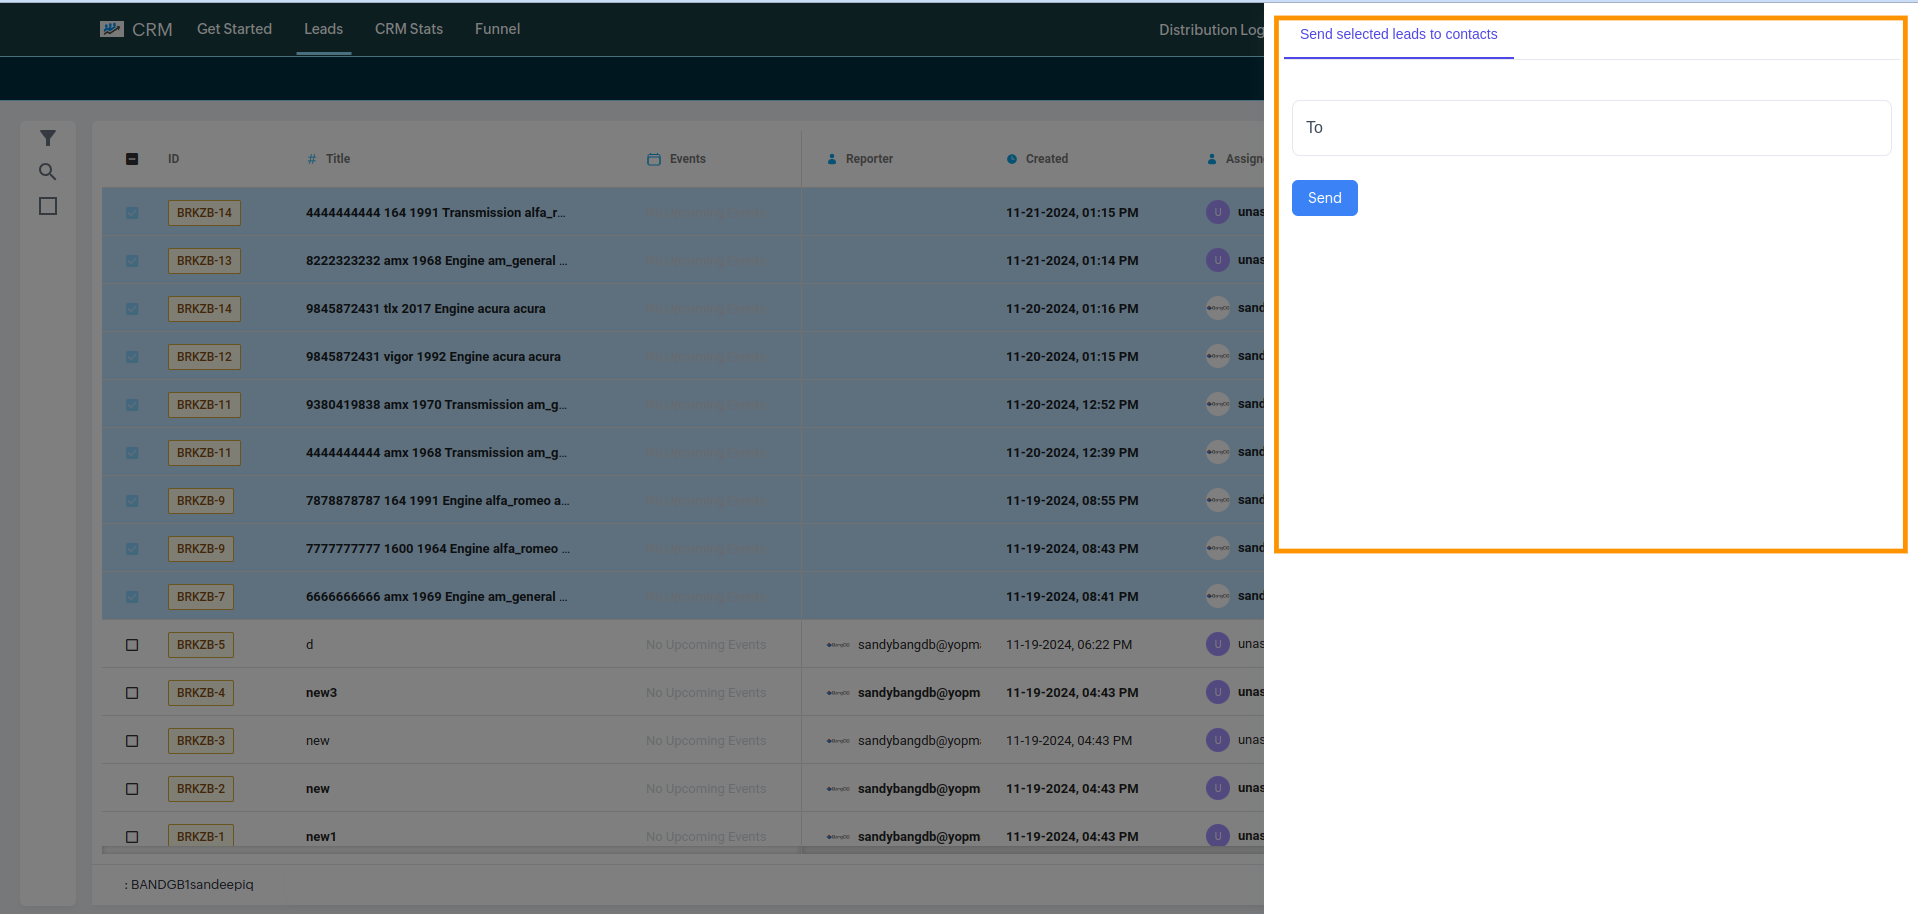Click the person icon beside Reporter header
Viewport: 1918px width, 914px height.
pyautogui.click(x=832, y=159)
